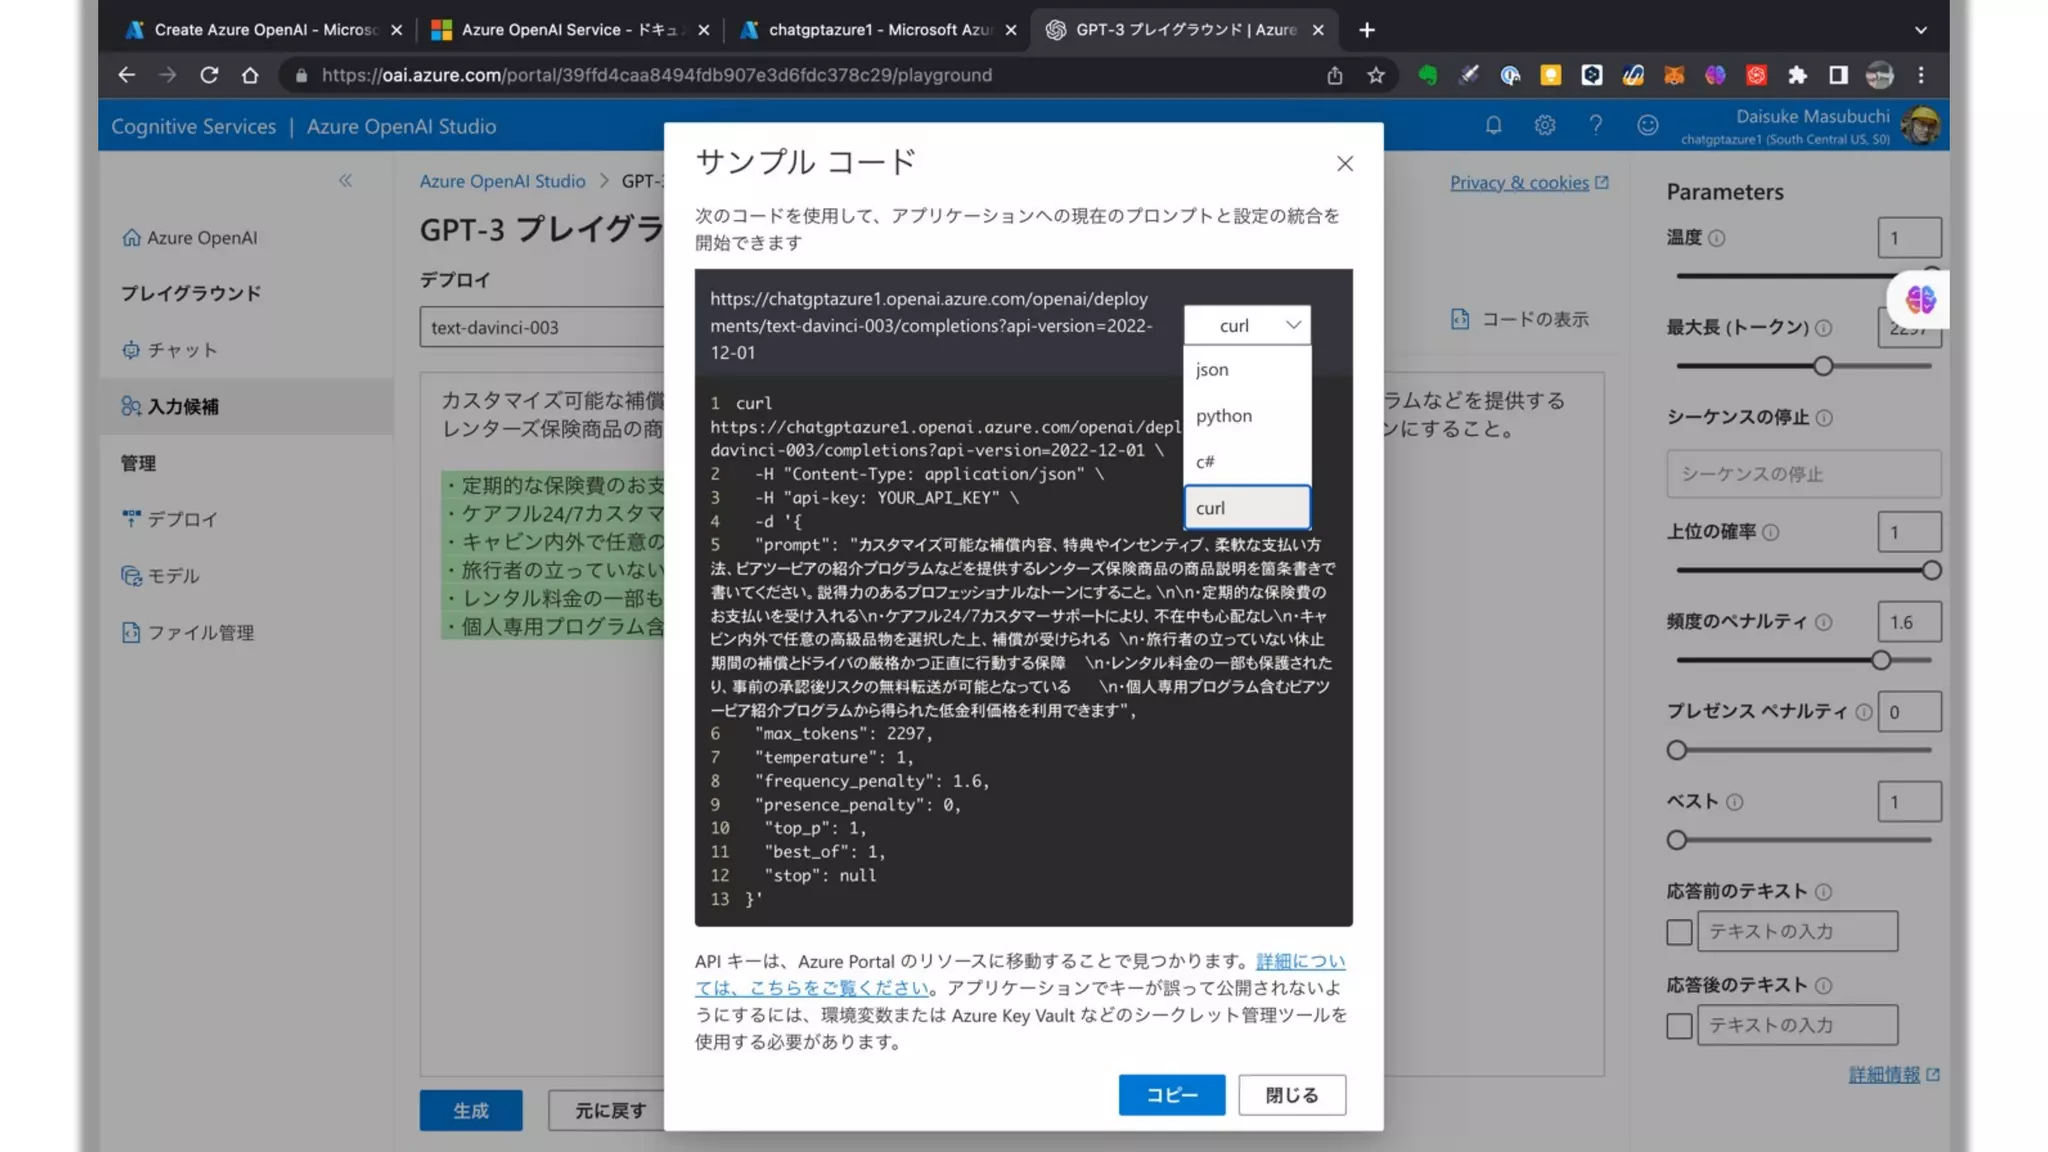Adjust the 頻度のペナルティ slider handle
2048x1152 pixels.
click(x=1881, y=660)
